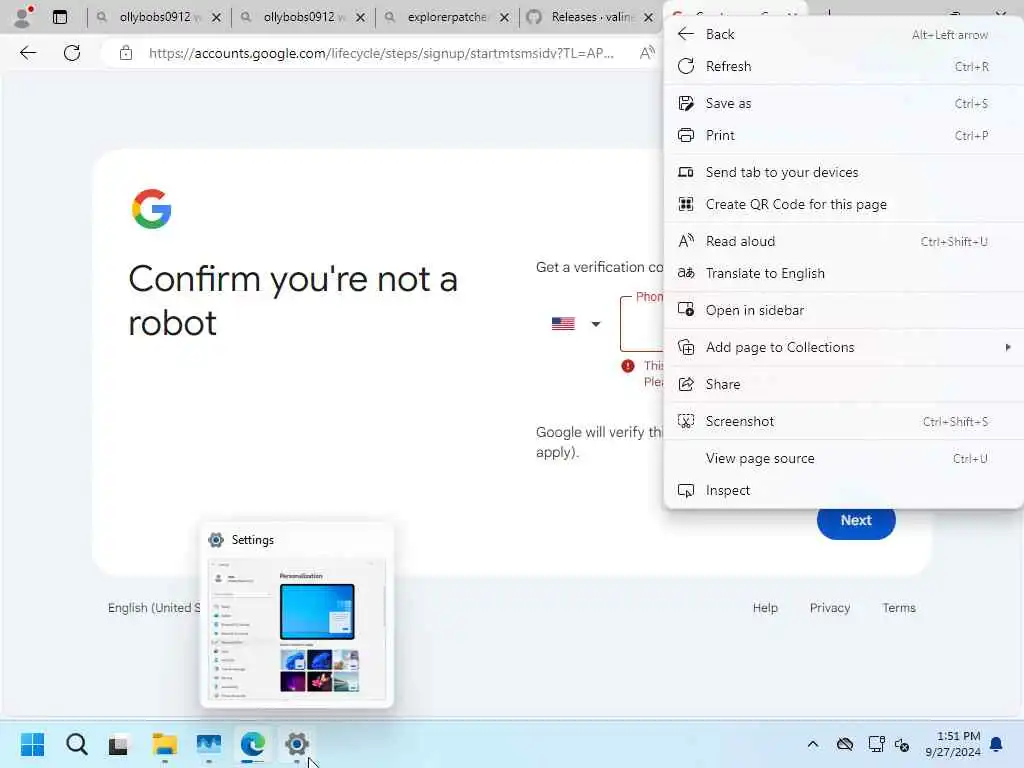
Task: Click the phone number input field
Action: 642,324
